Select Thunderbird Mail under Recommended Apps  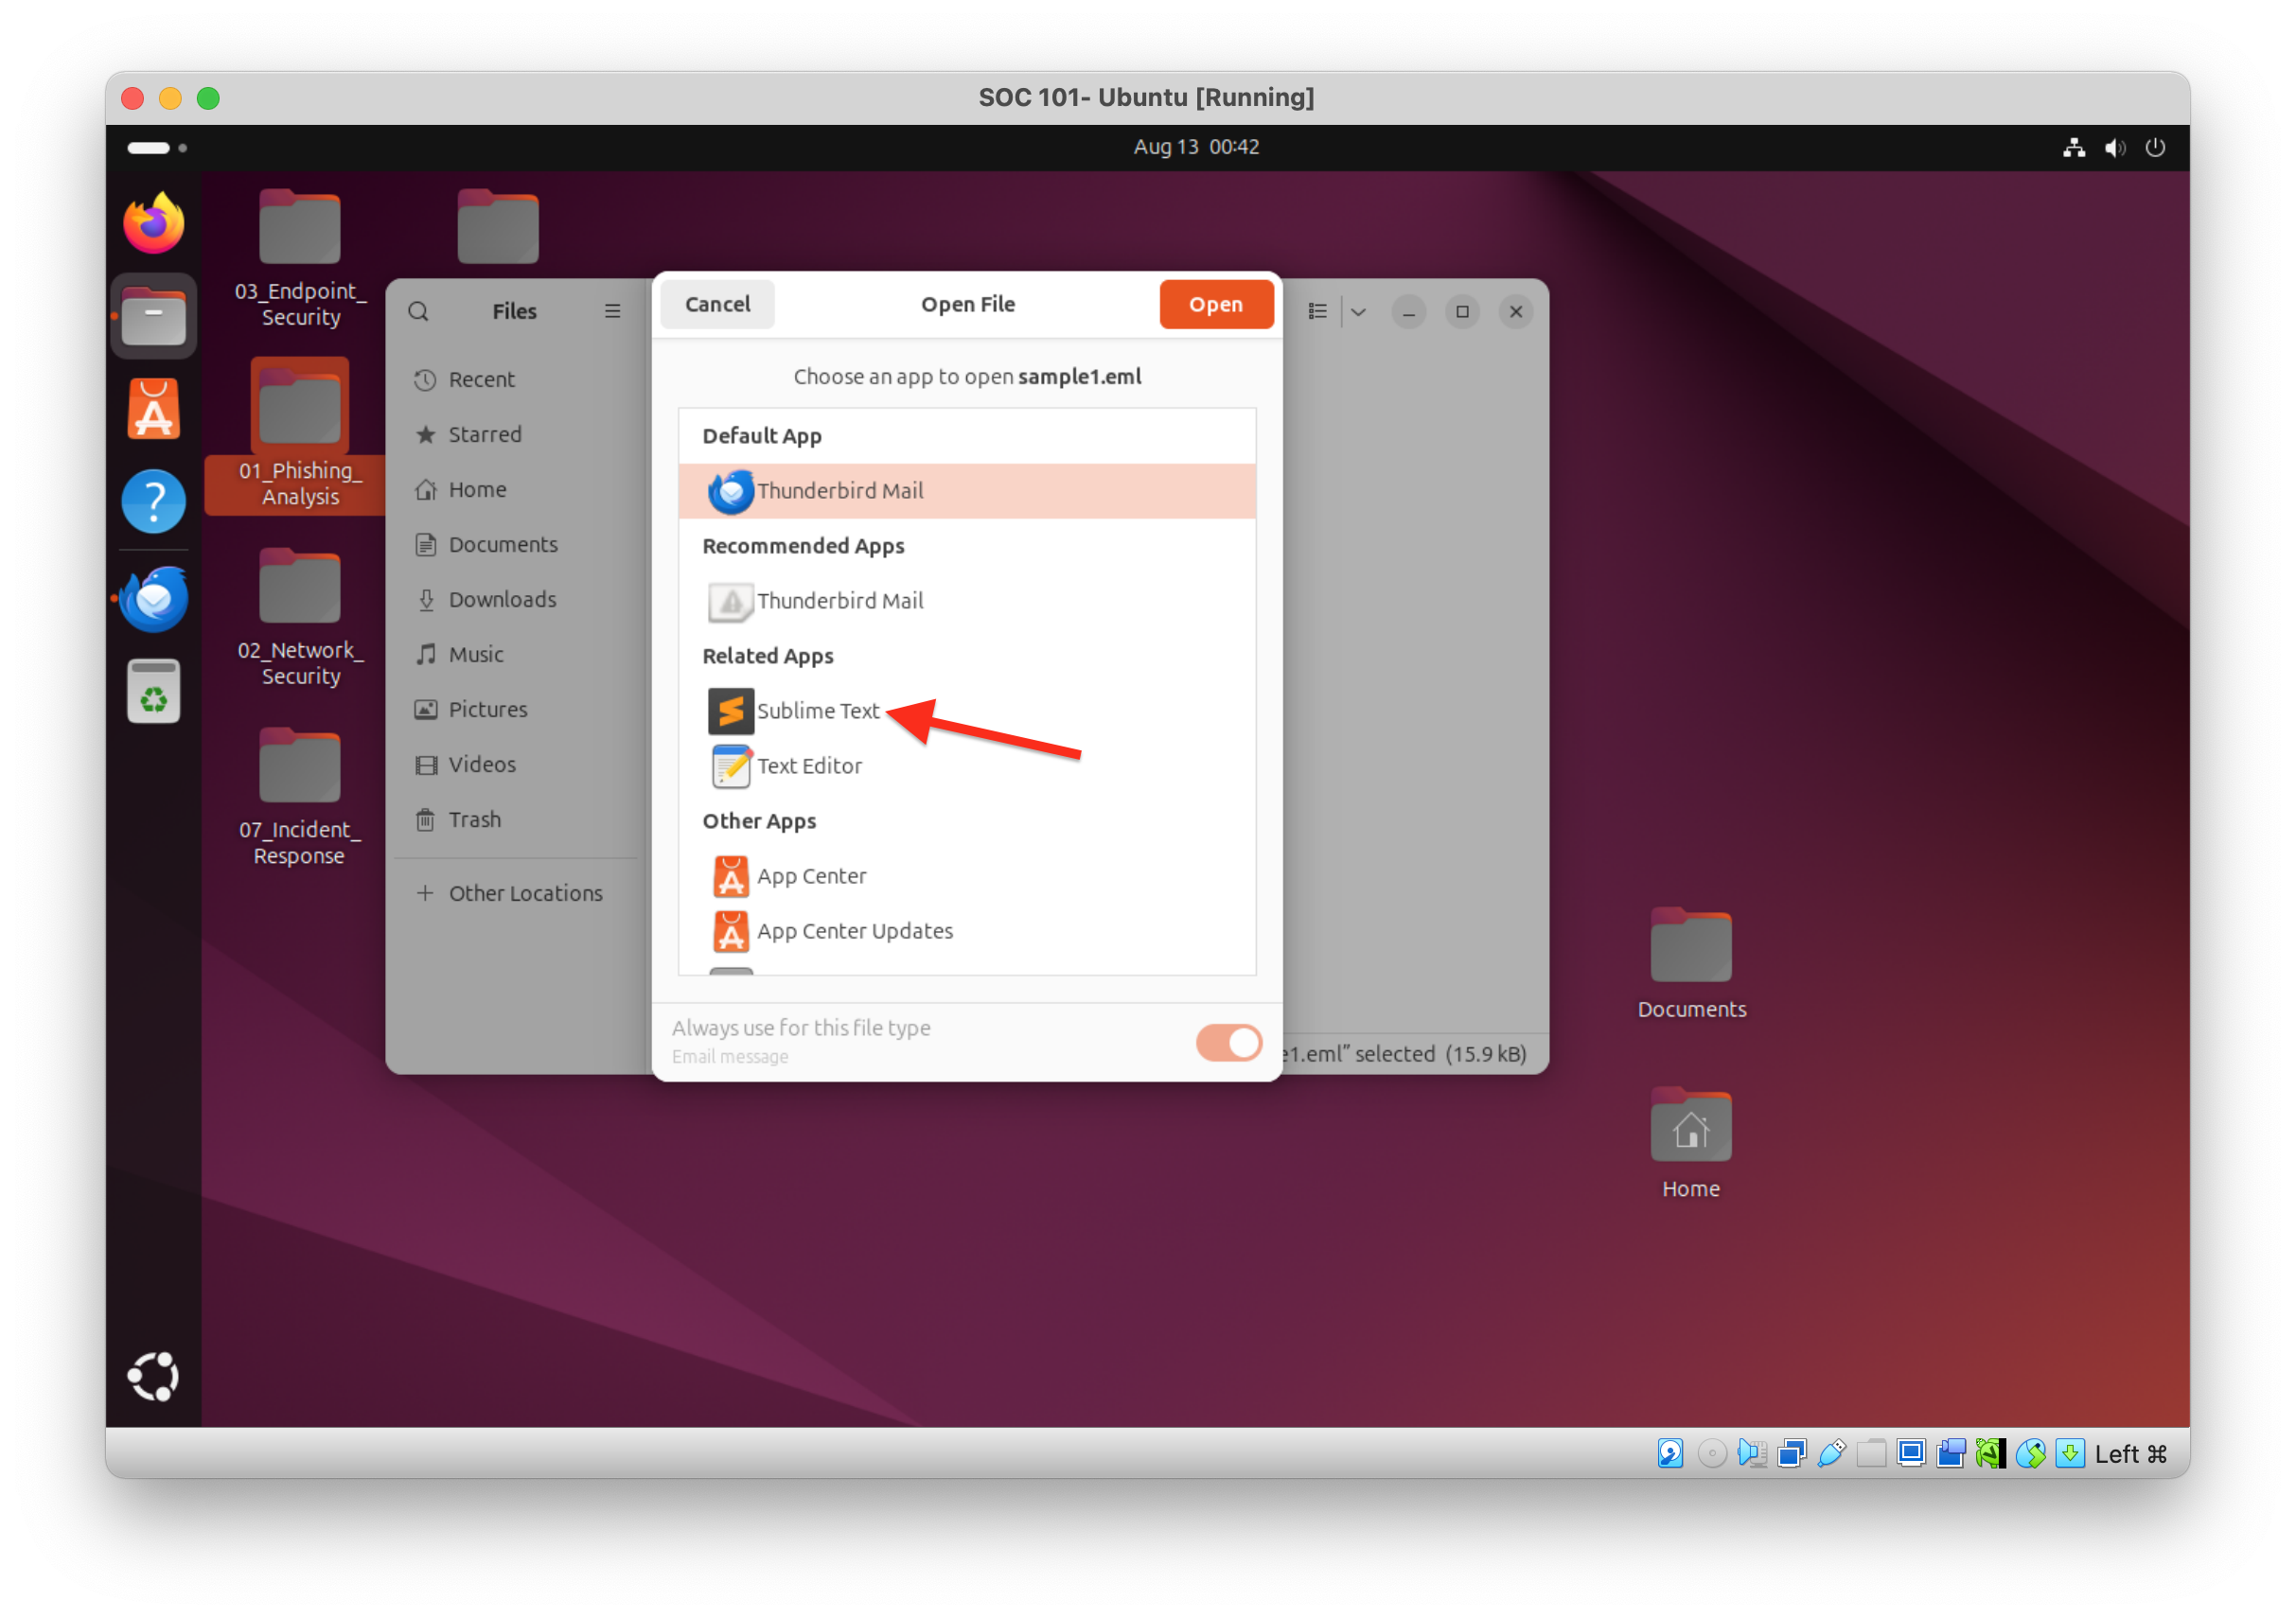[x=967, y=601]
